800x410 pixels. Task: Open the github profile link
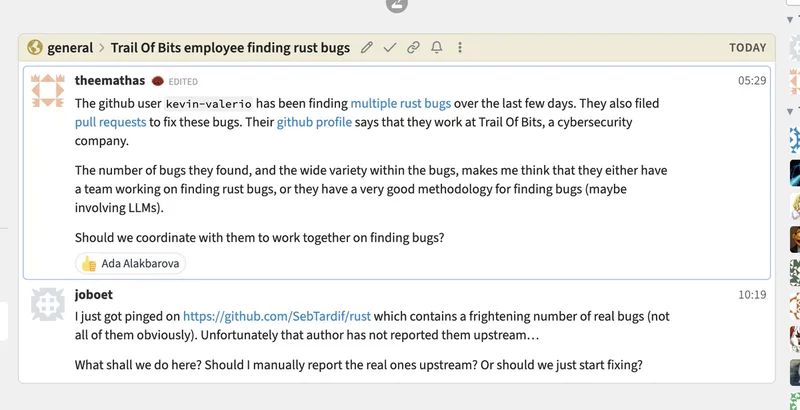(x=314, y=122)
